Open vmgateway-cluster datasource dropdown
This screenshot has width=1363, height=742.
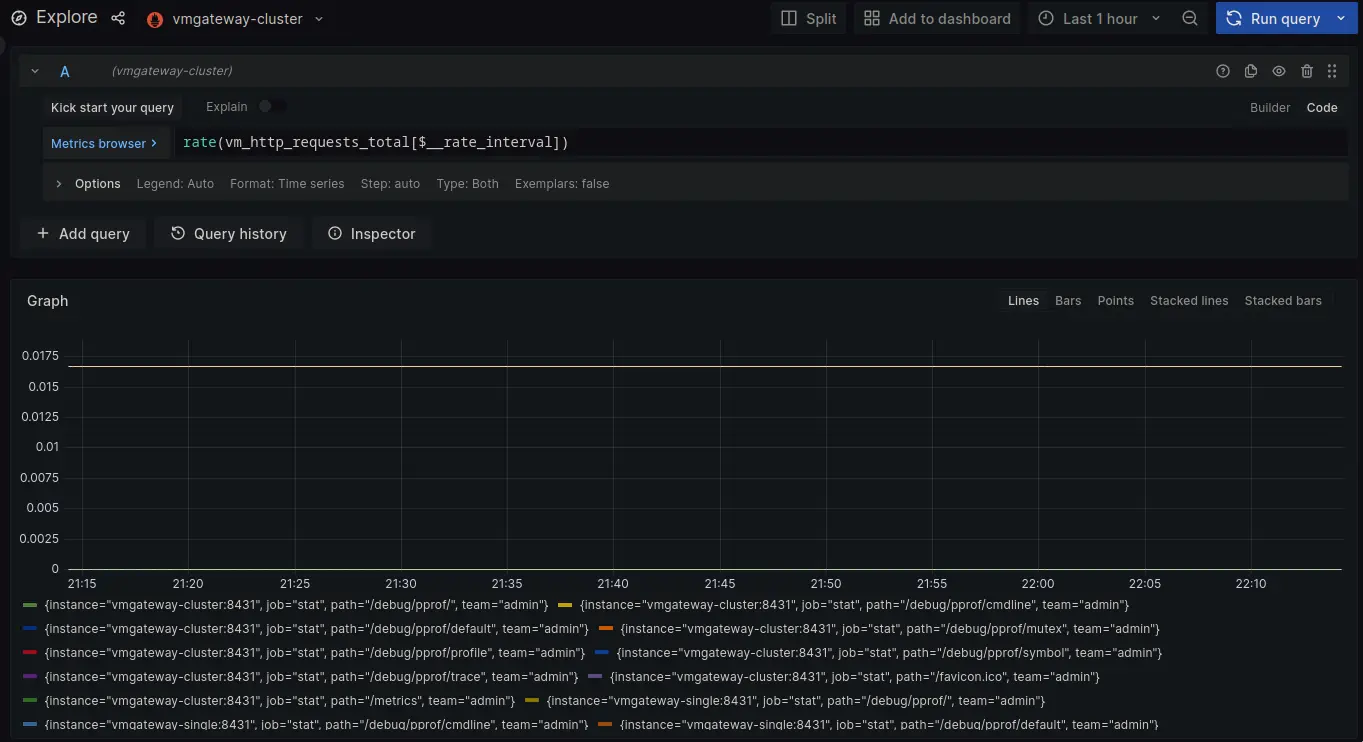pos(236,19)
